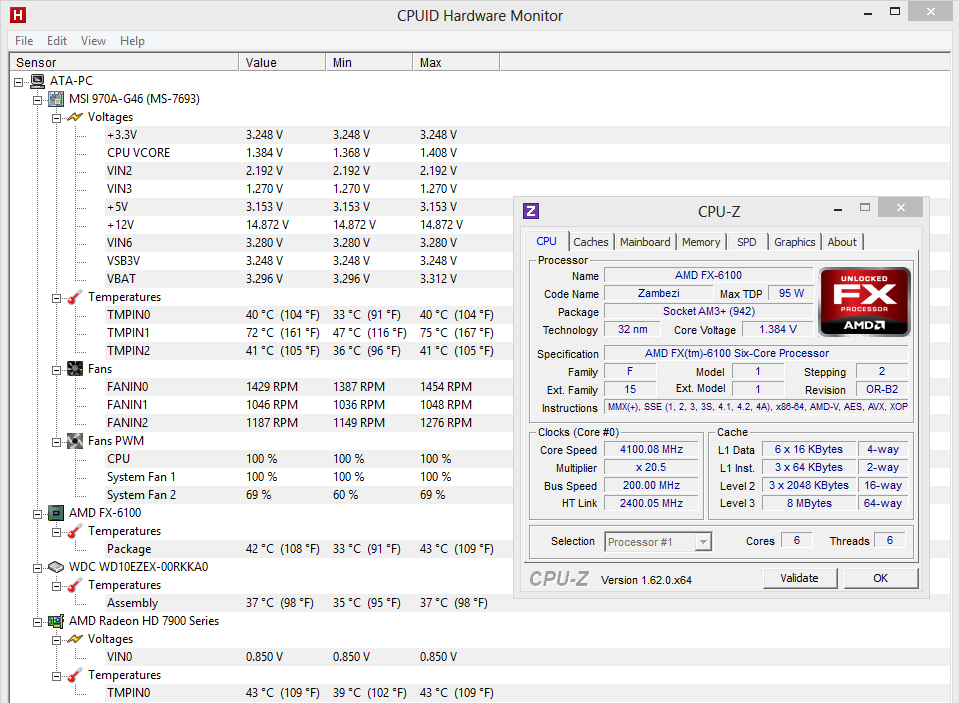Click the Radeon HD 7900 graphics card icon

[x=56, y=621]
